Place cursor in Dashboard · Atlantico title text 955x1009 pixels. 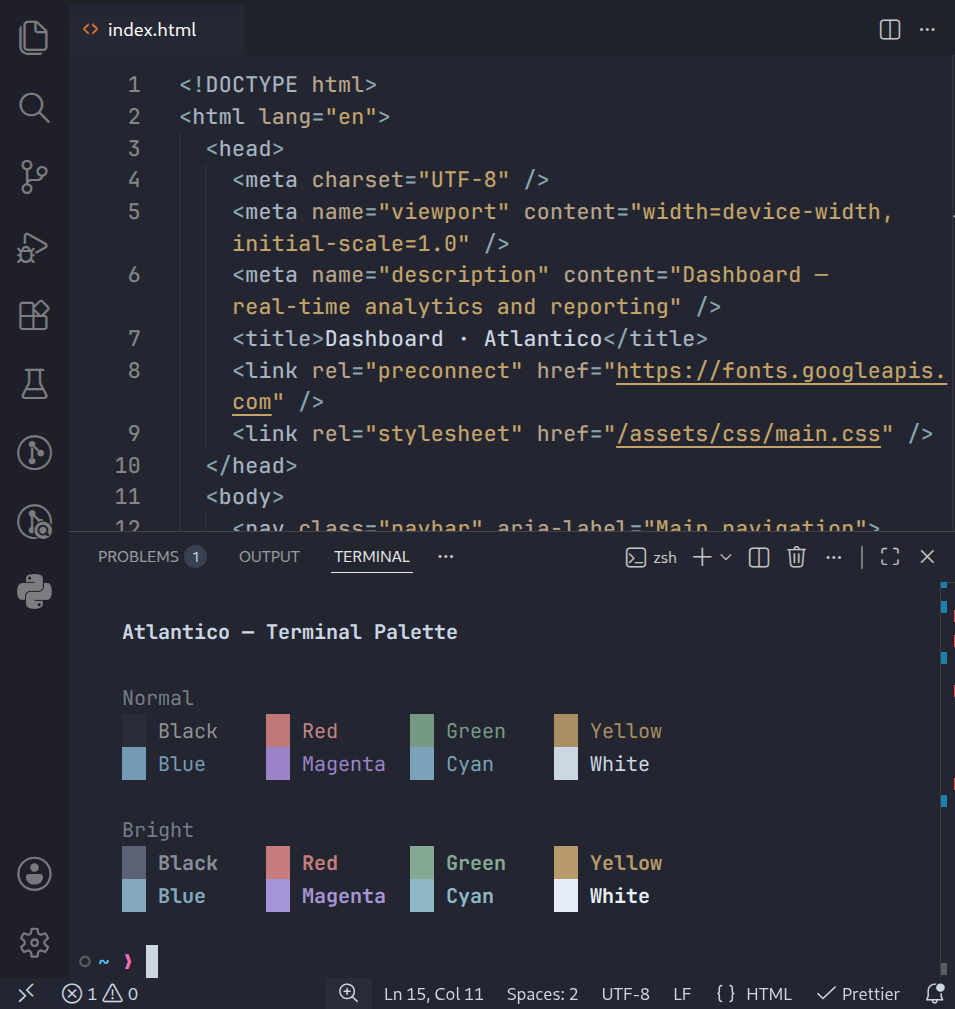pyautogui.click(x=463, y=338)
